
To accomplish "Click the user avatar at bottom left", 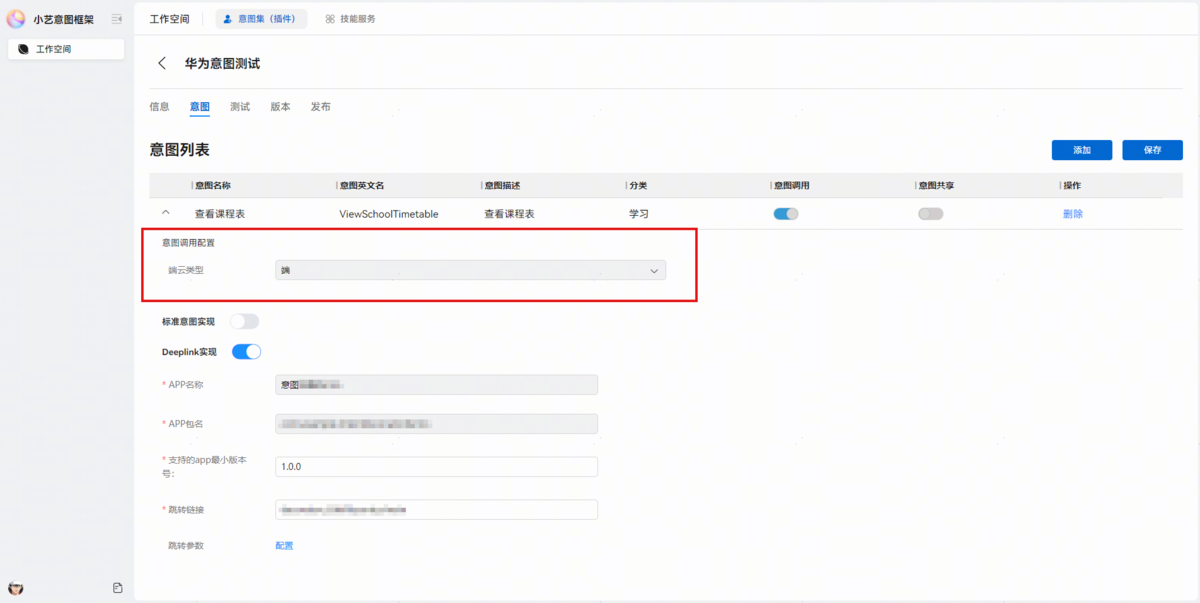I will (x=16, y=588).
